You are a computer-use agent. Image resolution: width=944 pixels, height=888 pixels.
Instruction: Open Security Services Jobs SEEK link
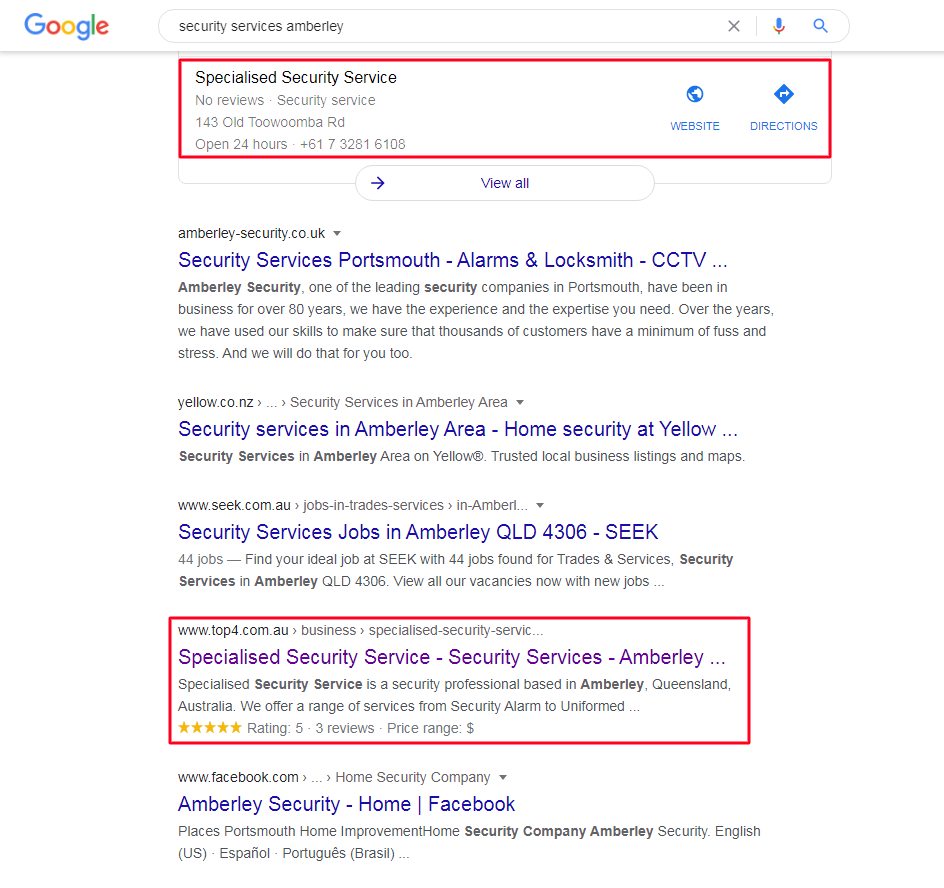(418, 532)
